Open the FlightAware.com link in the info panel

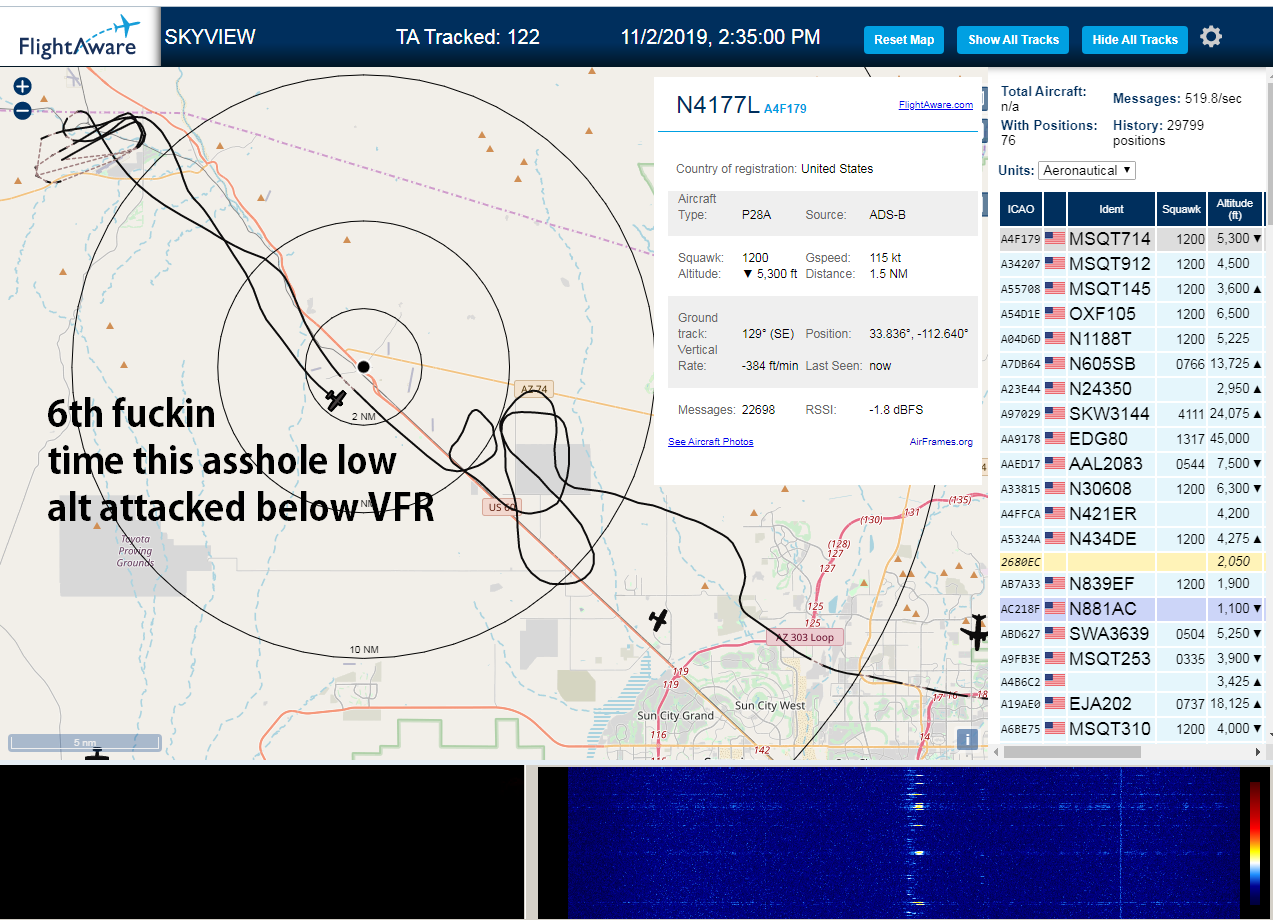(935, 104)
